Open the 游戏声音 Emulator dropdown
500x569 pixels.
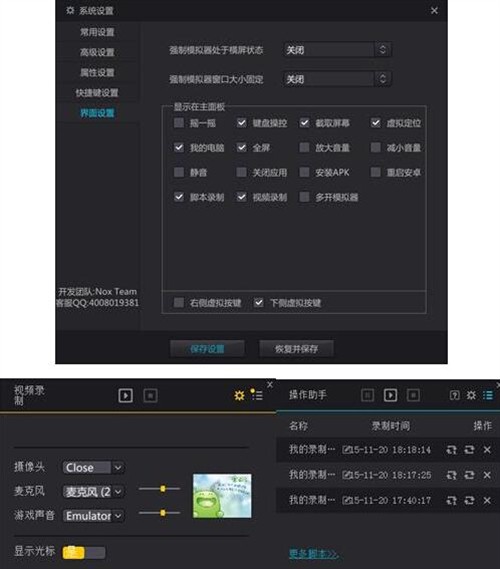(x=94, y=516)
